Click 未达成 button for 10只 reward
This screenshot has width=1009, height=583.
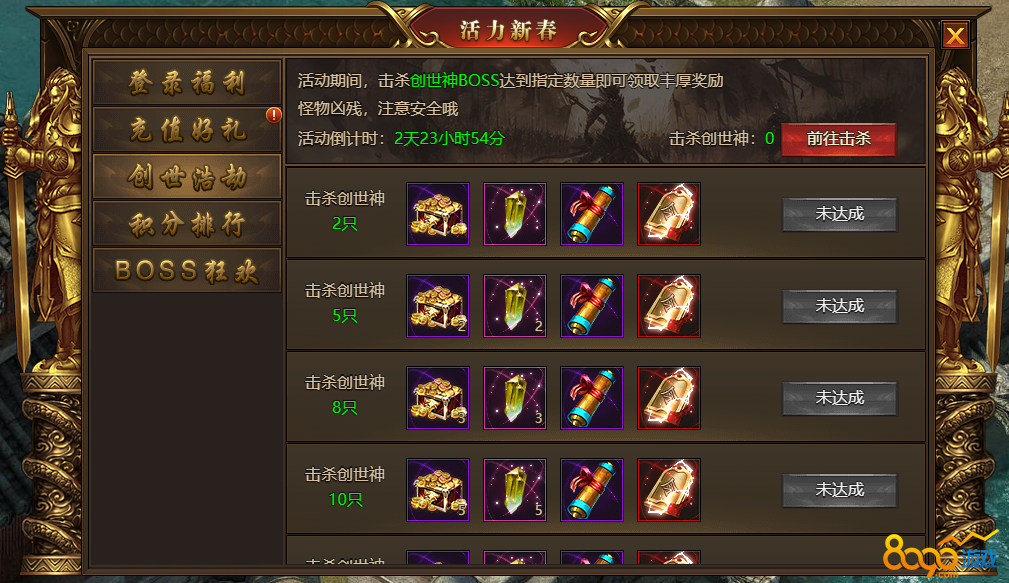pos(840,490)
